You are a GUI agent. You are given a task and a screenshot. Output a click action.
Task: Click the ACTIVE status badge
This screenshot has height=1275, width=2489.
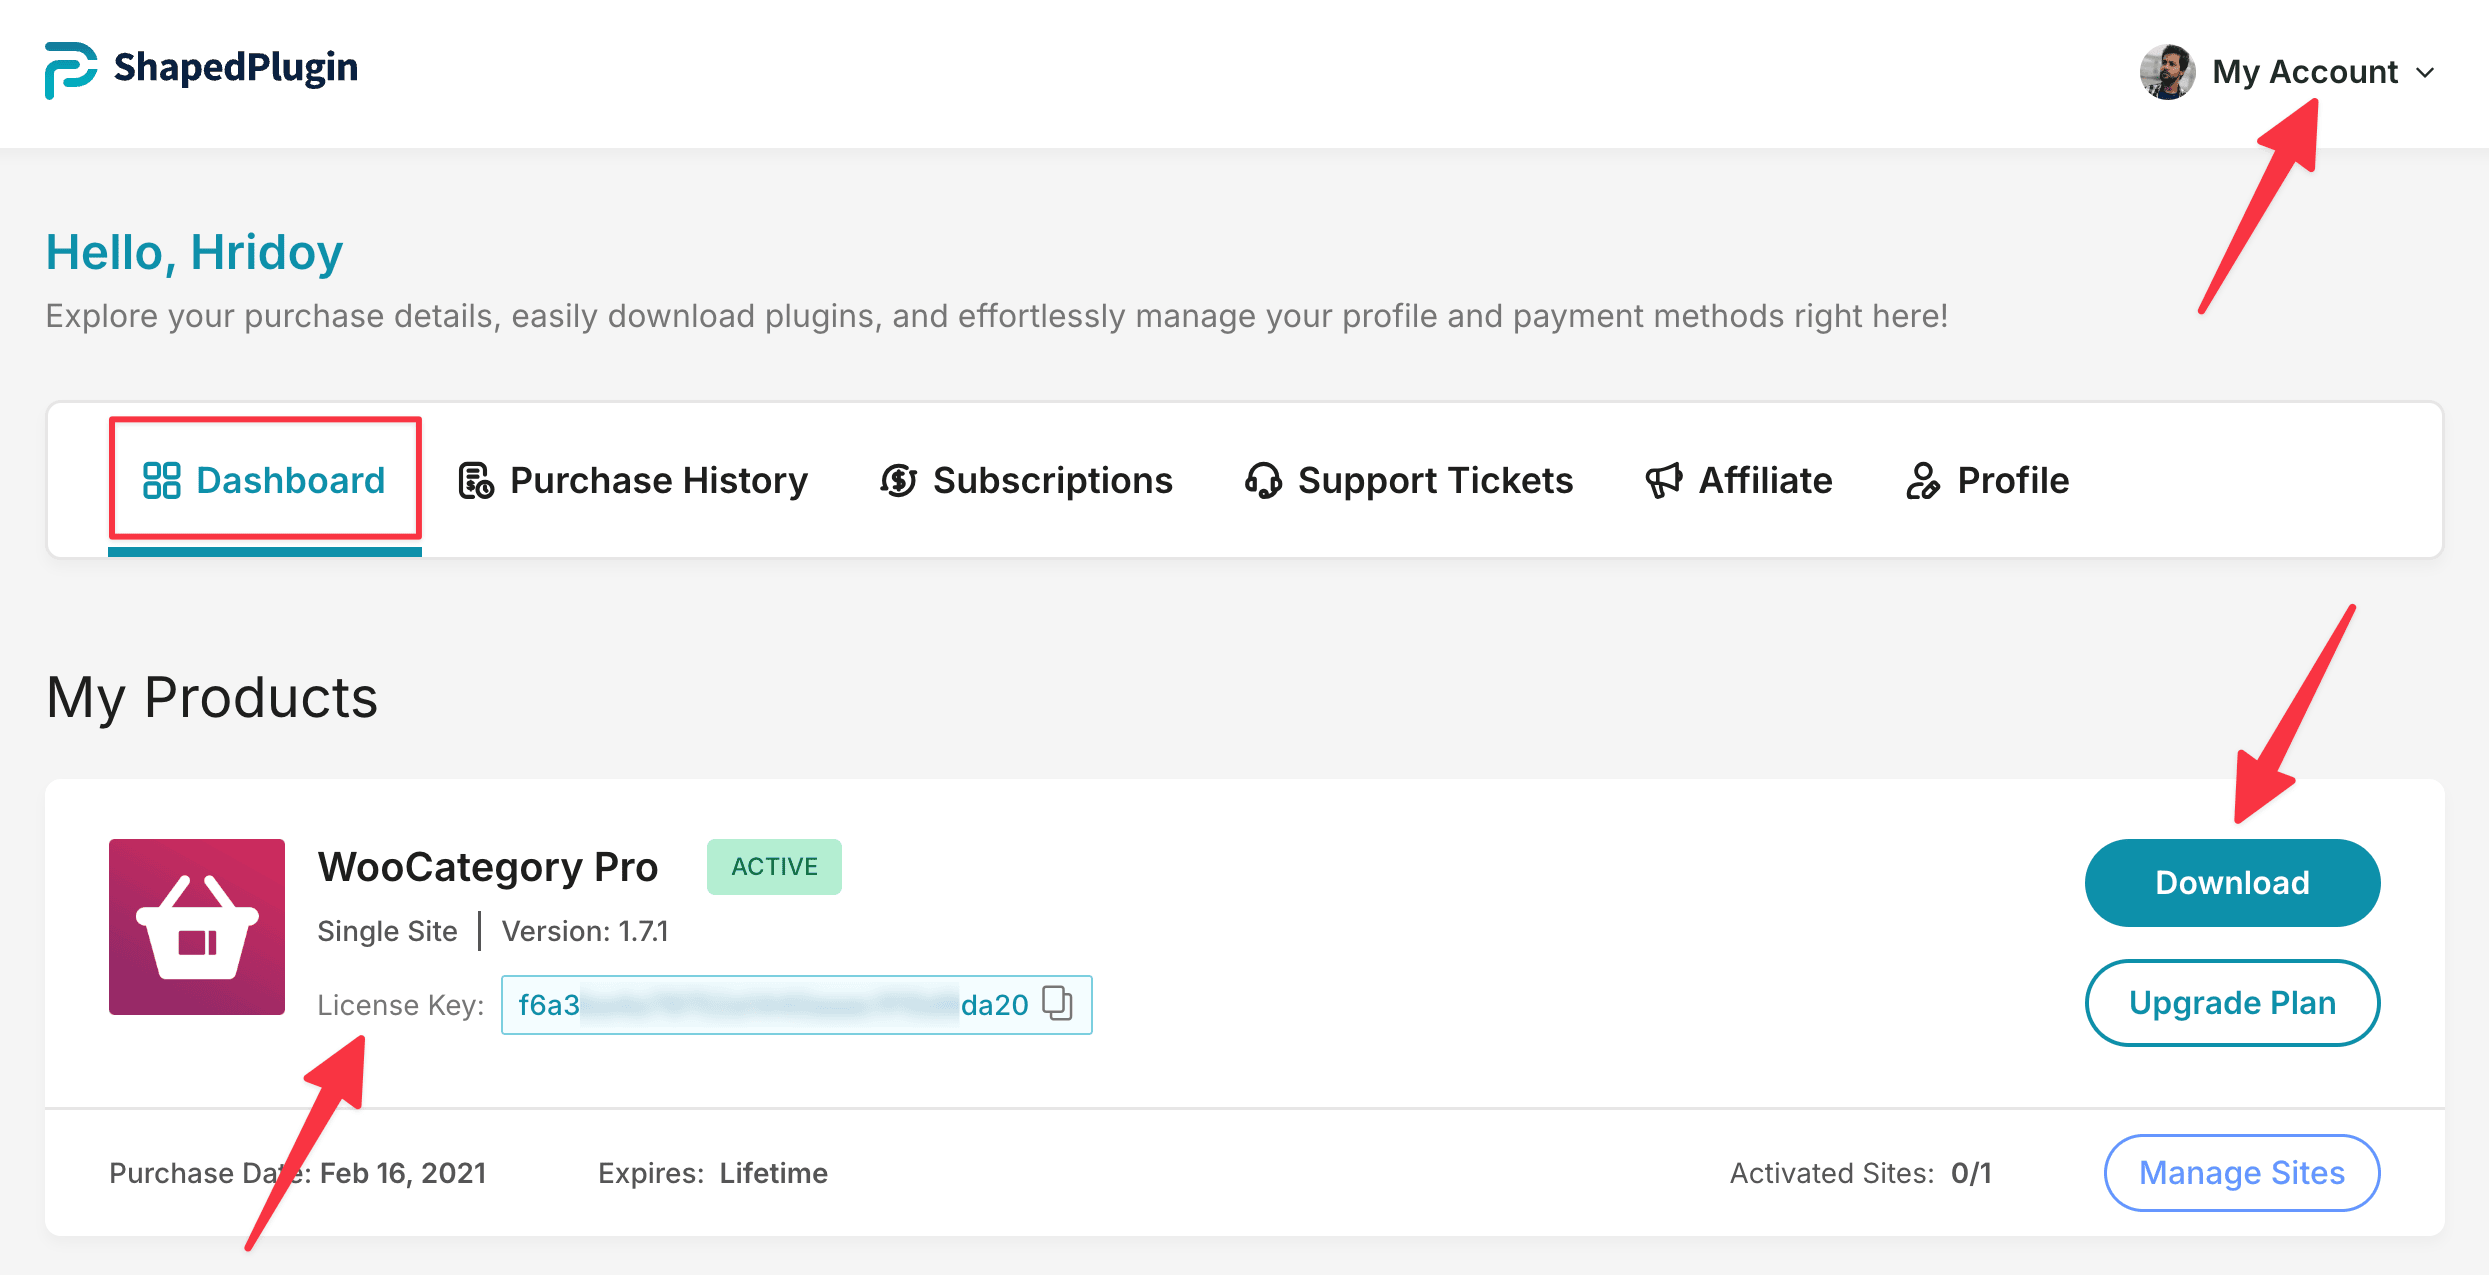pos(774,867)
